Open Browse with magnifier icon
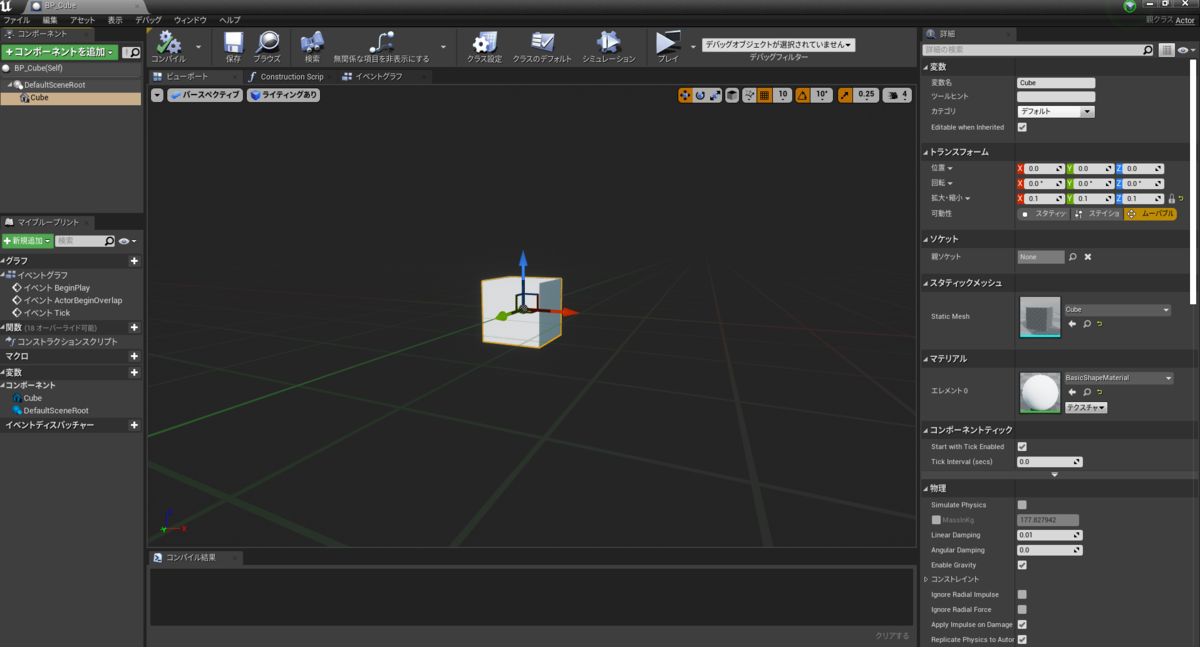Viewport: 1200px width, 647px height. (x=267, y=44)
